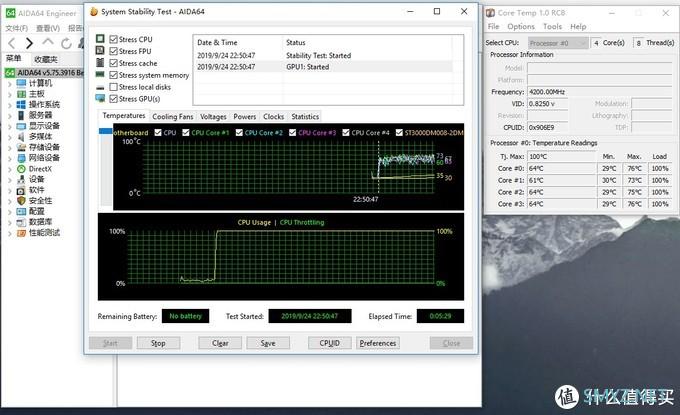This screenshot has height=415, width=680.
Task: Select the 安全性 shield icon in tree
Action: coord(21,200)
